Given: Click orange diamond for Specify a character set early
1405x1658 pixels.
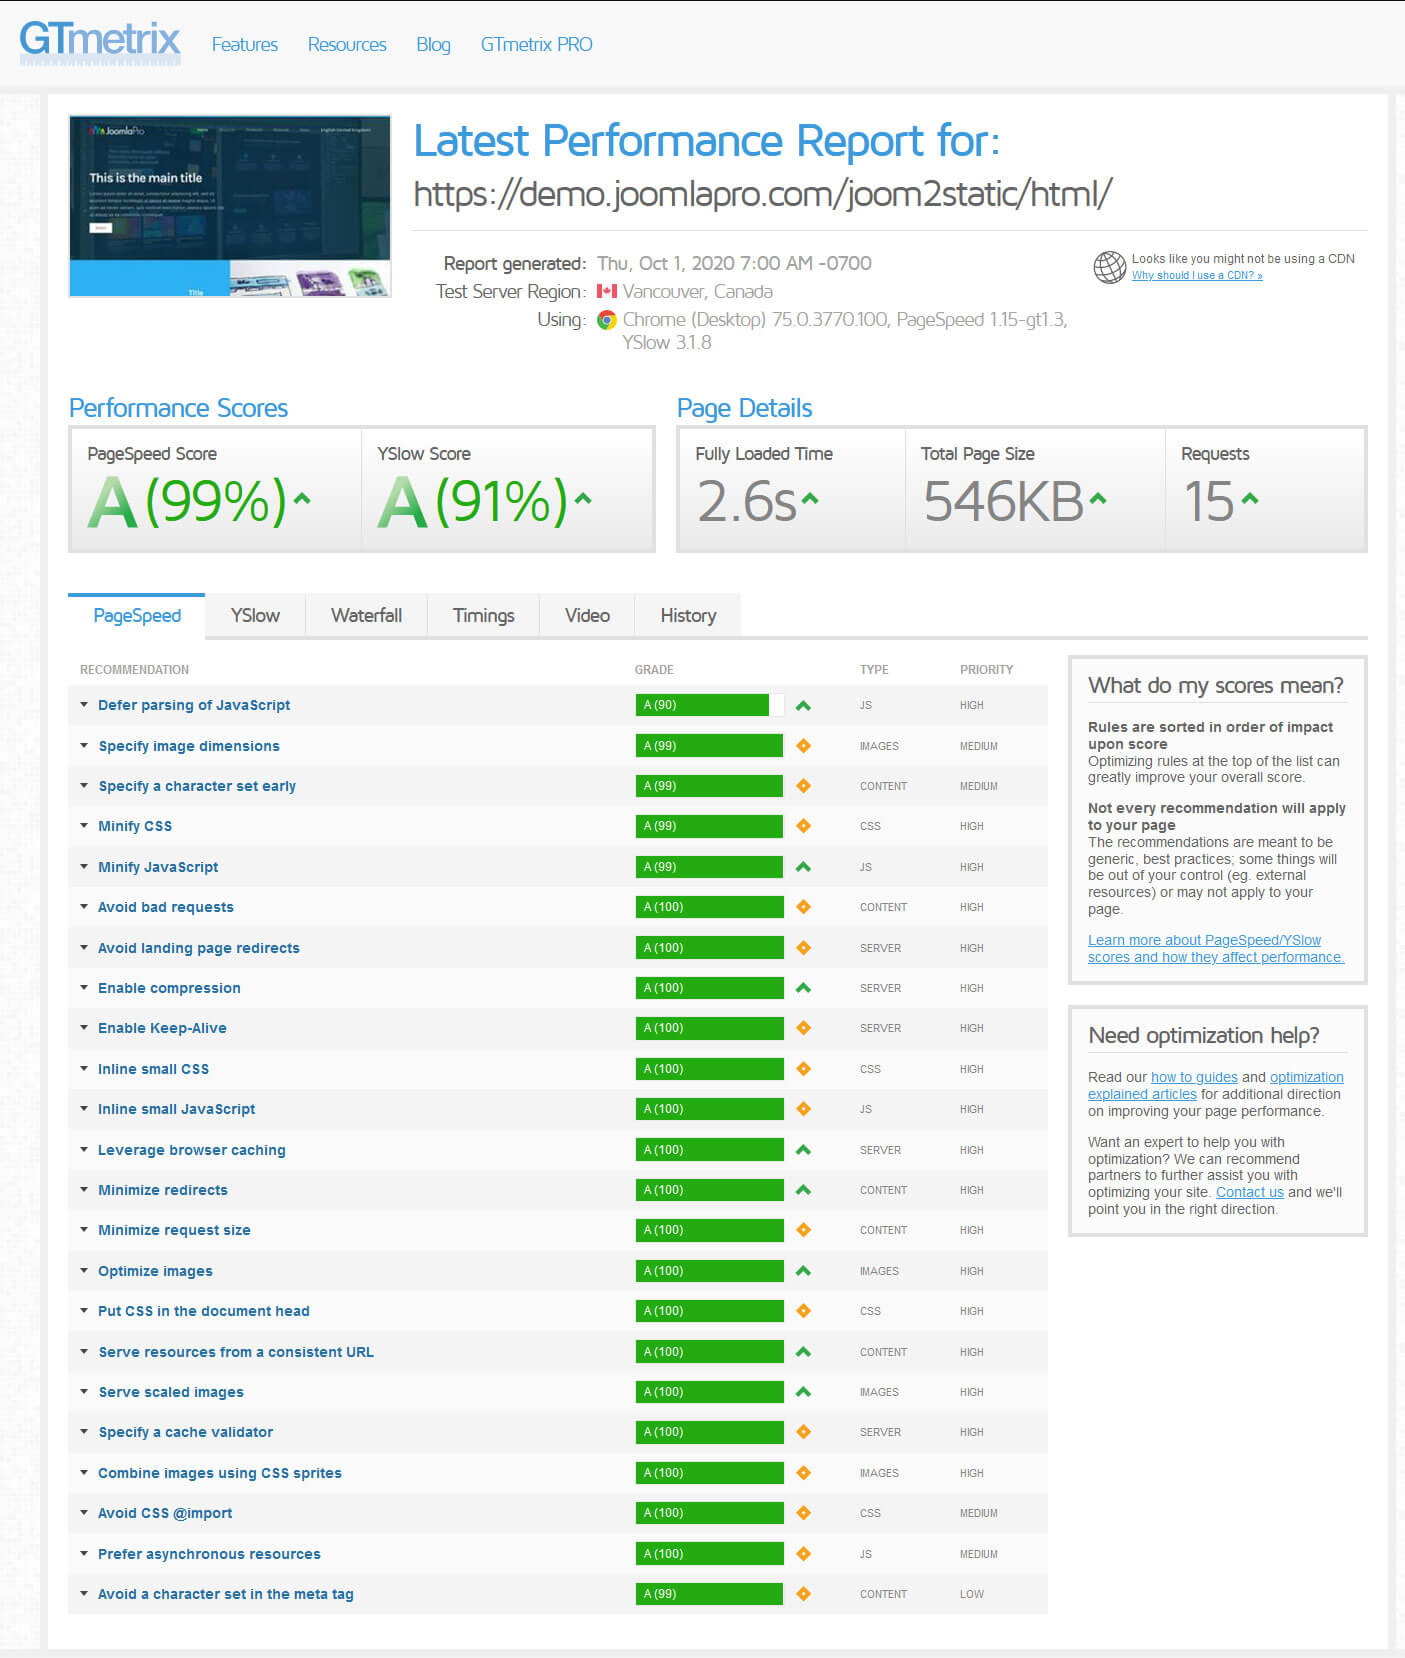Looking at the screenshot, I should point(803,786).
